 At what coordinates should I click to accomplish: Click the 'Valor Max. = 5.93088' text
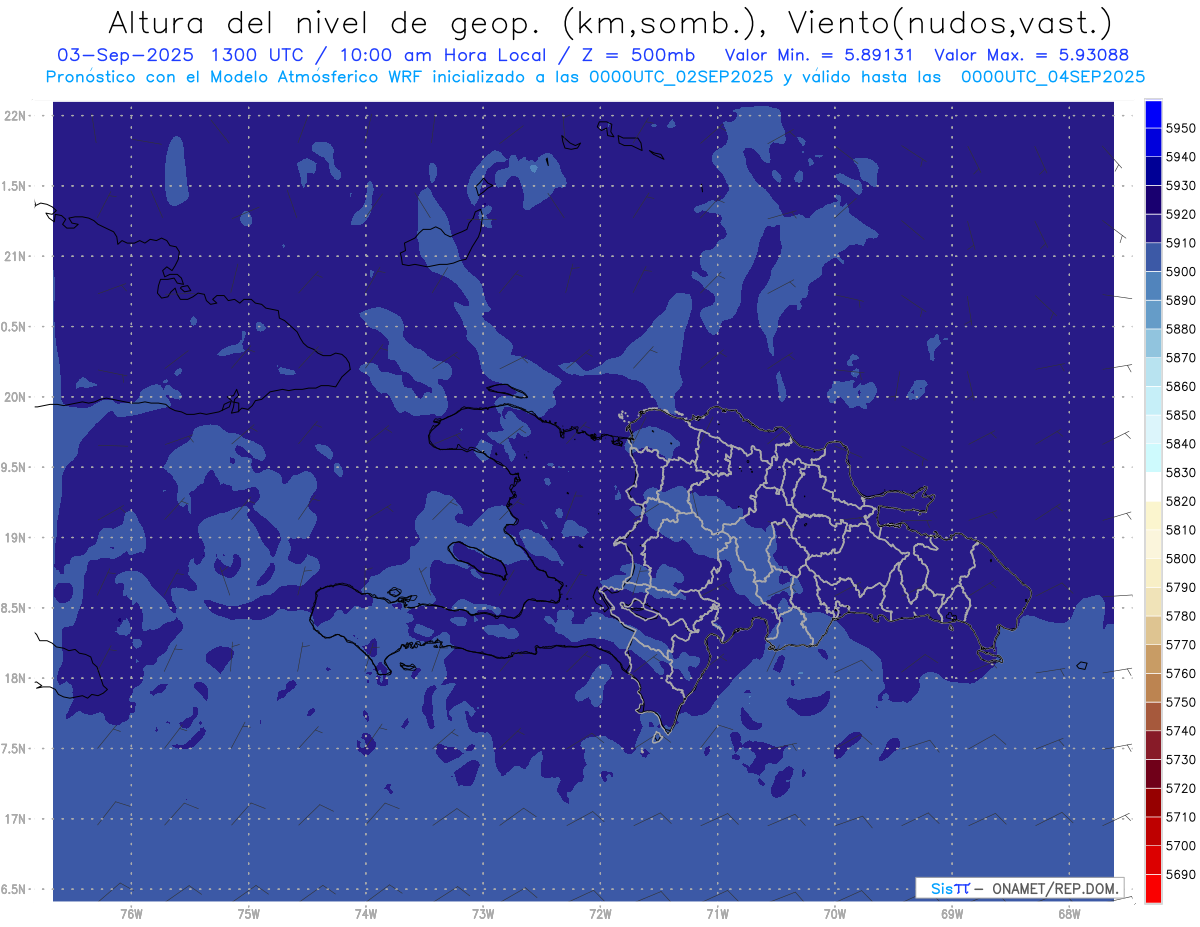pos(1031,55)
